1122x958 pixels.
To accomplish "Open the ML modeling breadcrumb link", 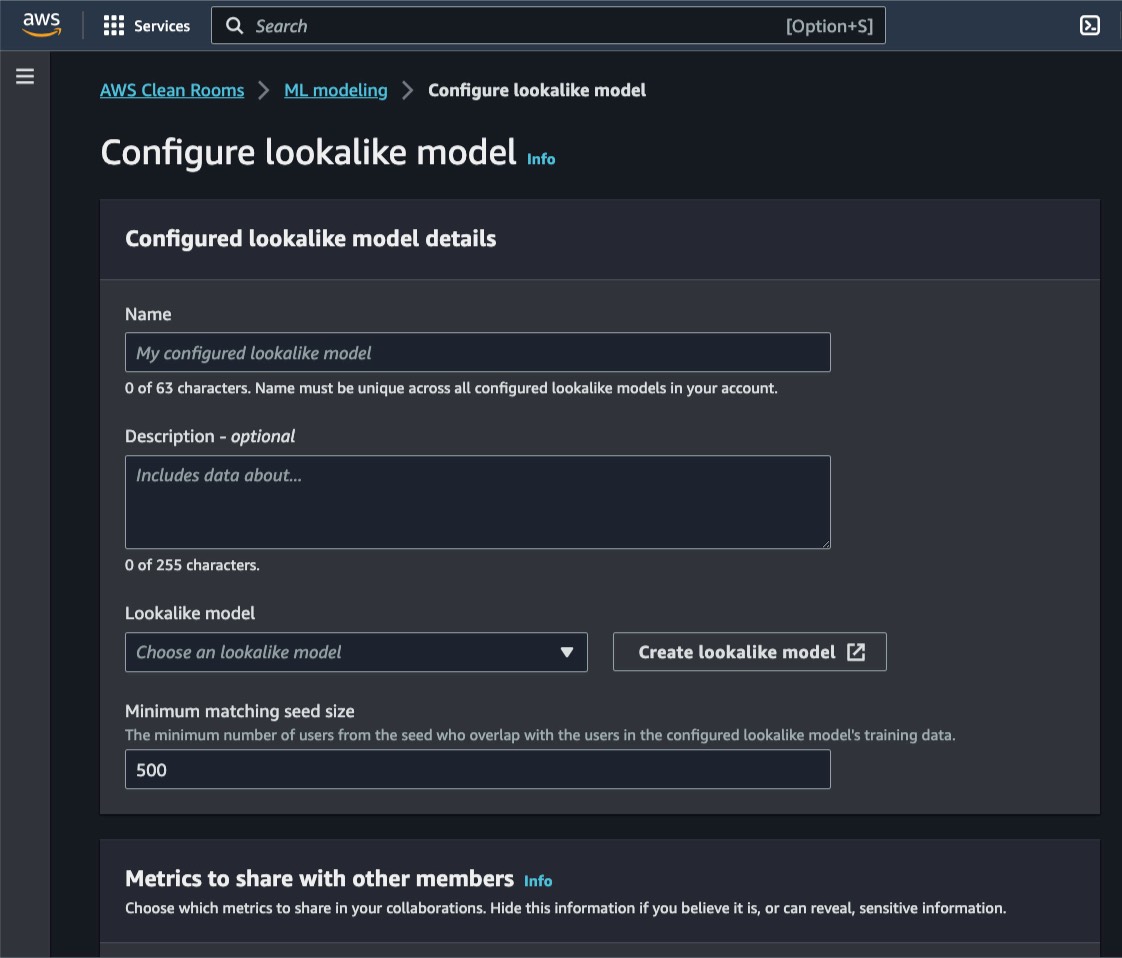I will click(x=336, y=90).
